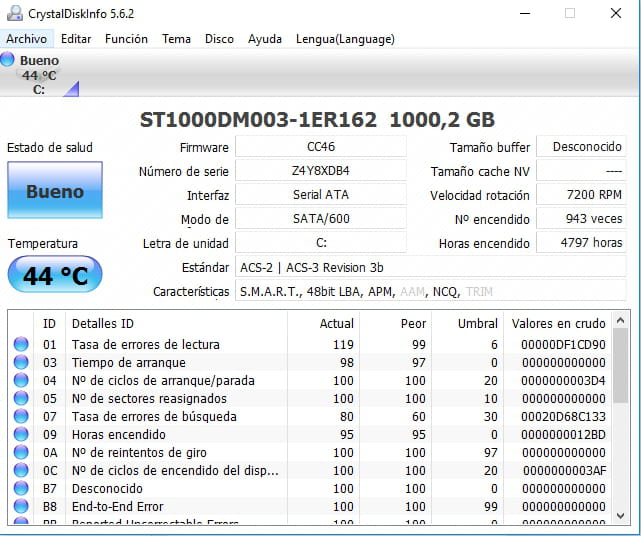This screenshot has width=641, height=536.
Task: Click the status orb for ID 01 row
Action: 21,344
